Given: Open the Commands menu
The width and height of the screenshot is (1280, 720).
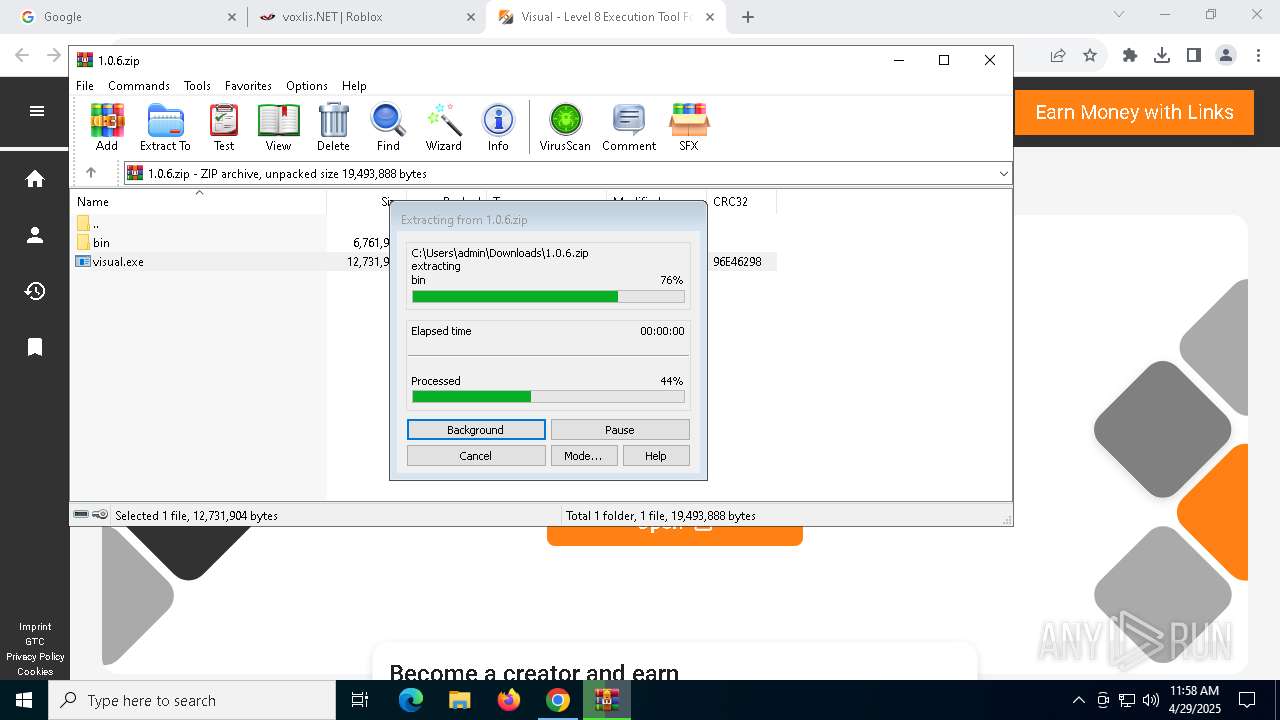Looking at the screenshot, I should (139, 86).
